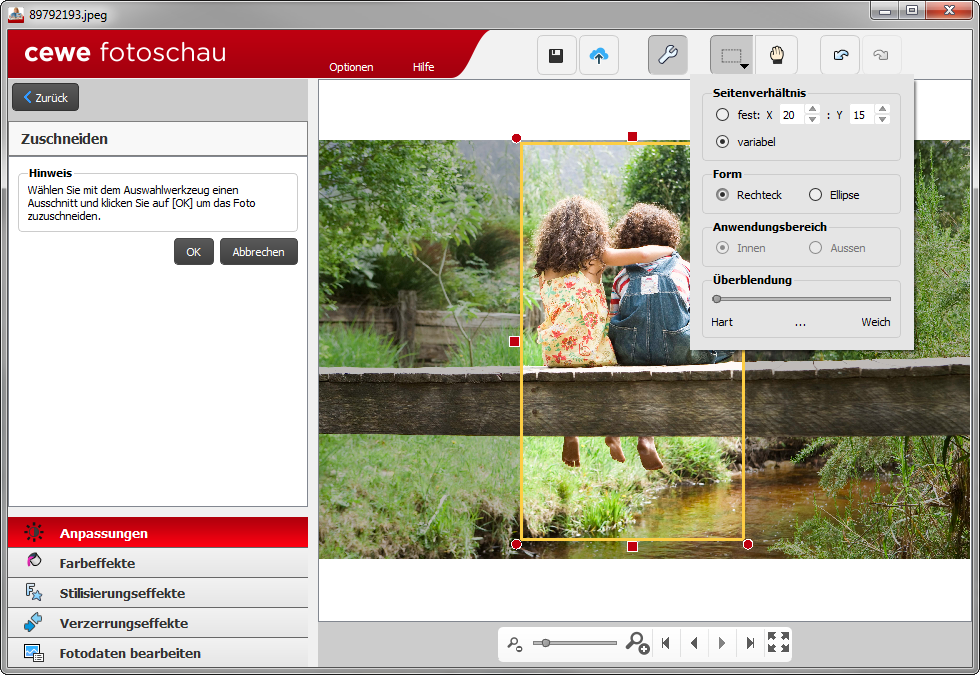Click the X aspect ratio input field
Screen dimensions: 980x675
pyautogui.click(x=790, y=115)
